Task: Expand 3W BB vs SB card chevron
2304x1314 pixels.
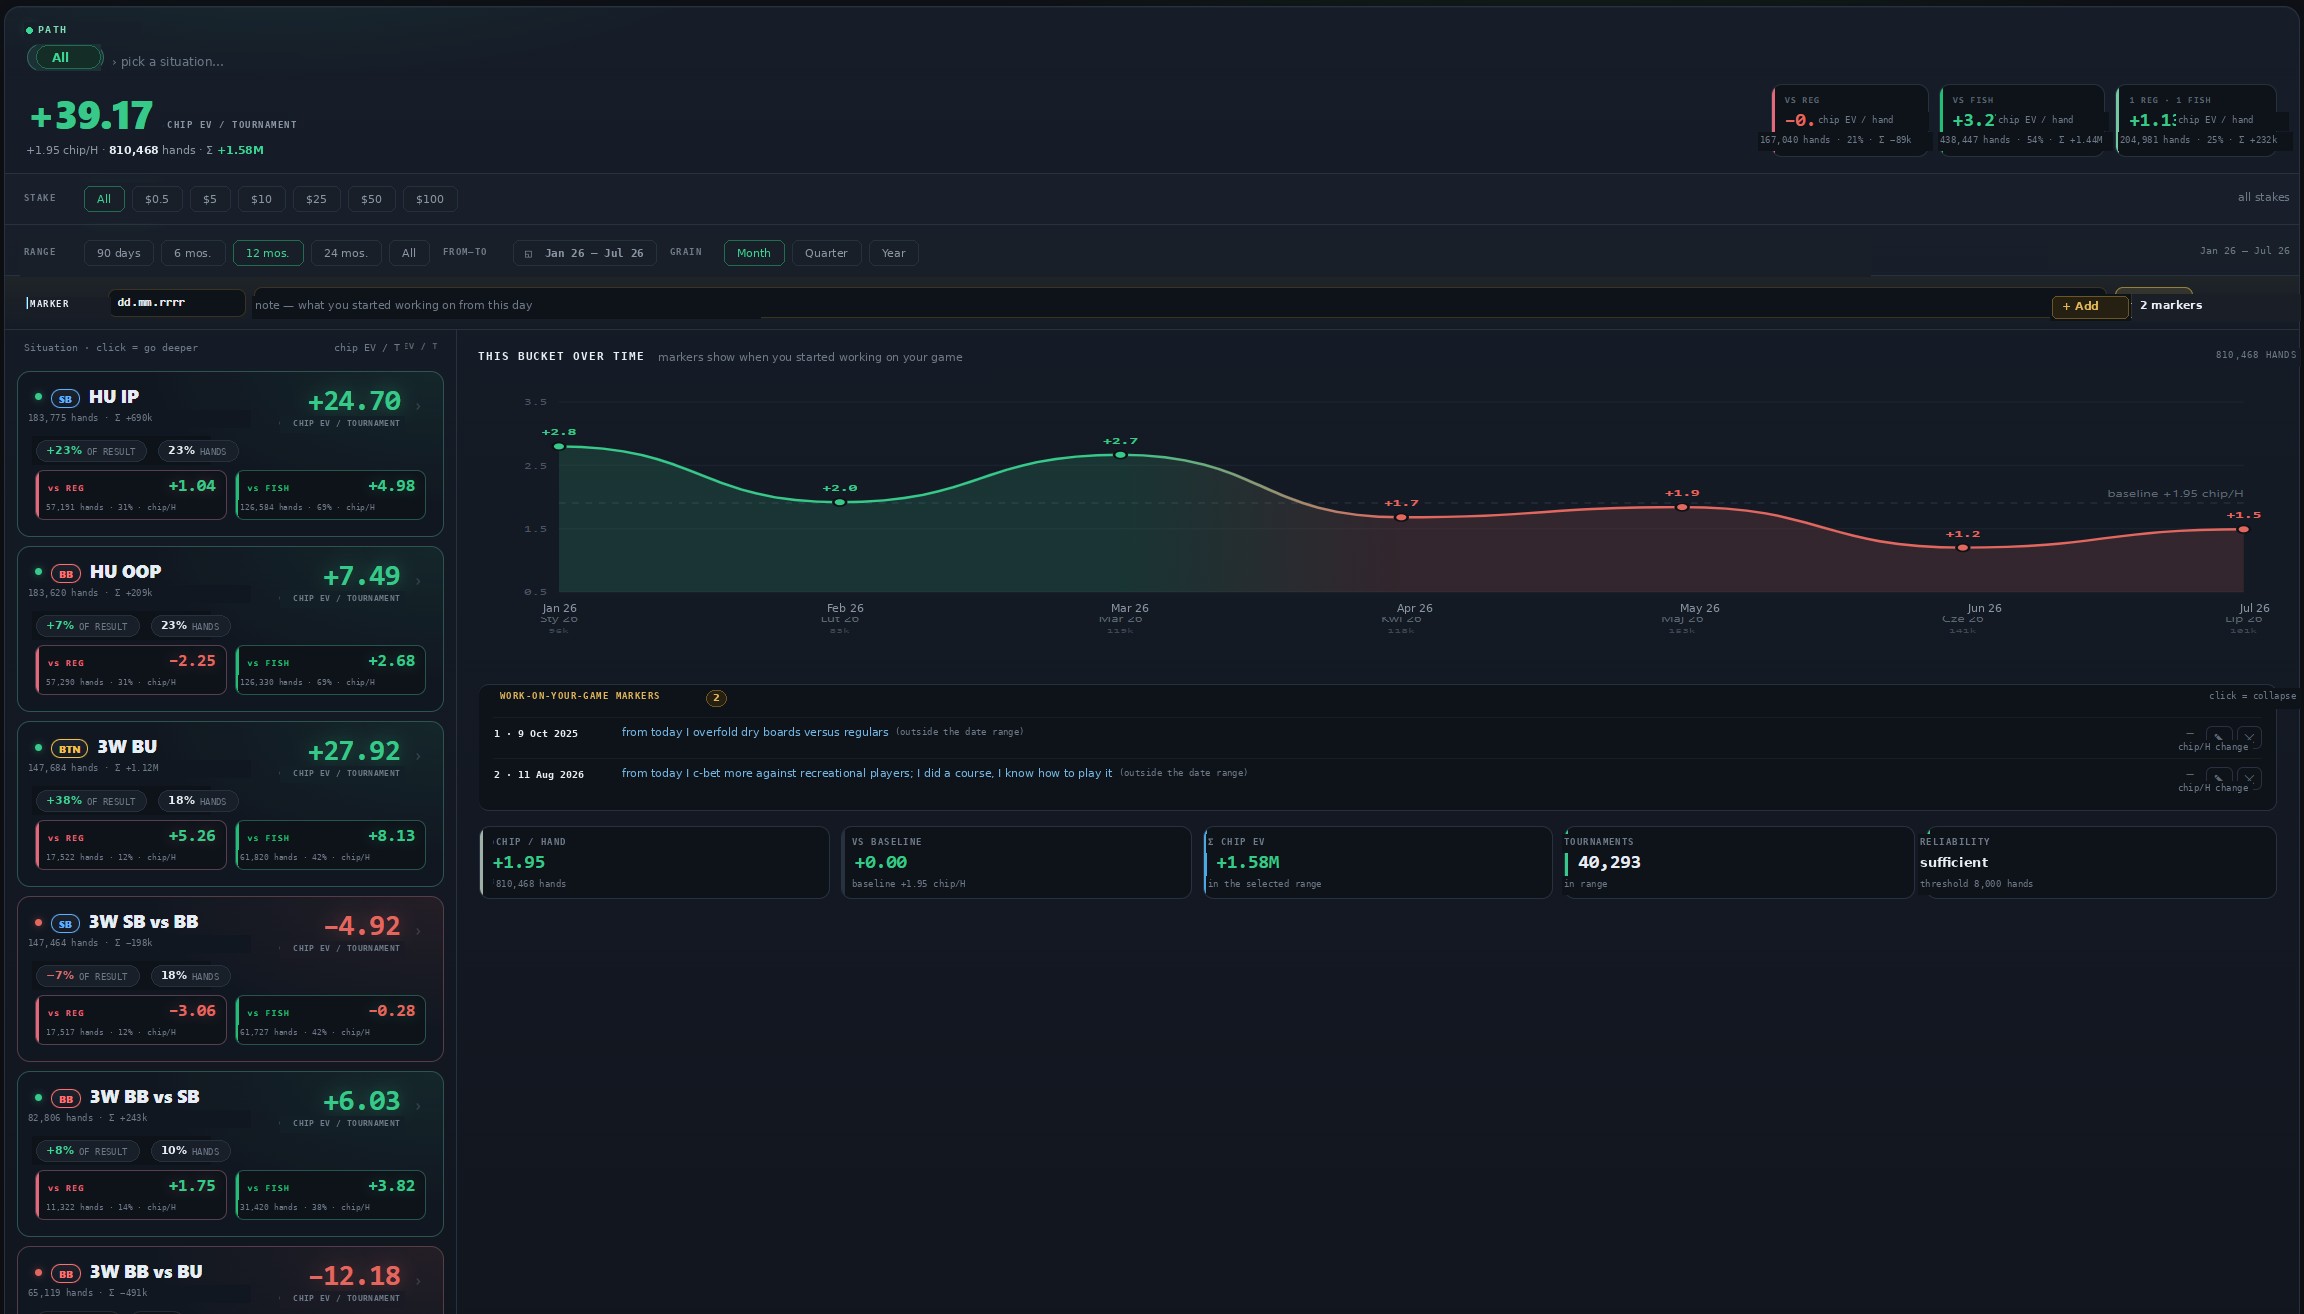Action: click(418, 1106)
